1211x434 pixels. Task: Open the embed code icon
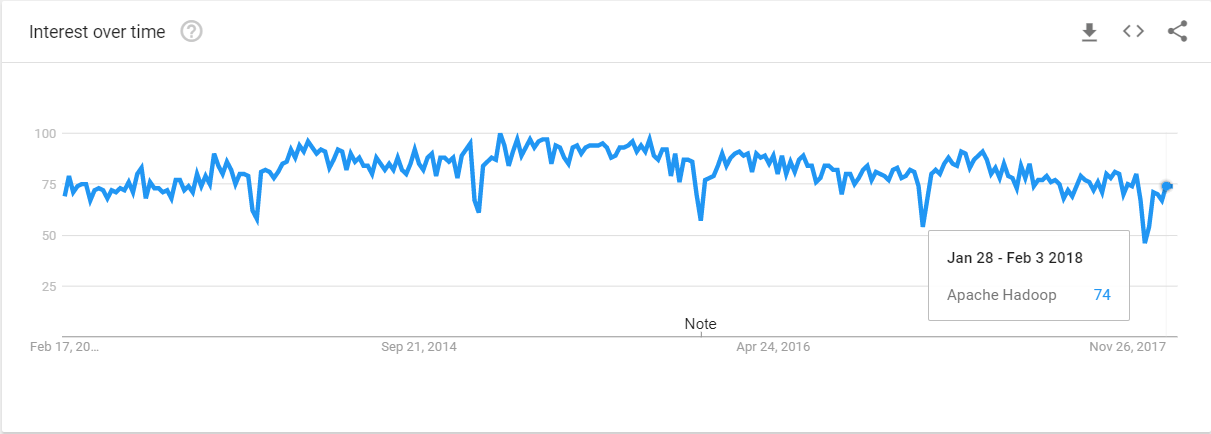(x=1133, y=31)
